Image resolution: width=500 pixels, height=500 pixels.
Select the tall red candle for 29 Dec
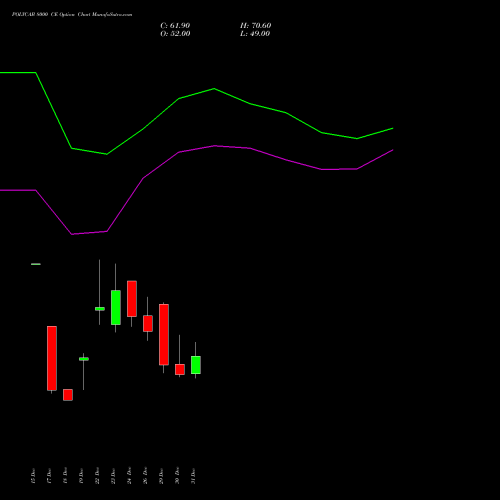[164, 334]
